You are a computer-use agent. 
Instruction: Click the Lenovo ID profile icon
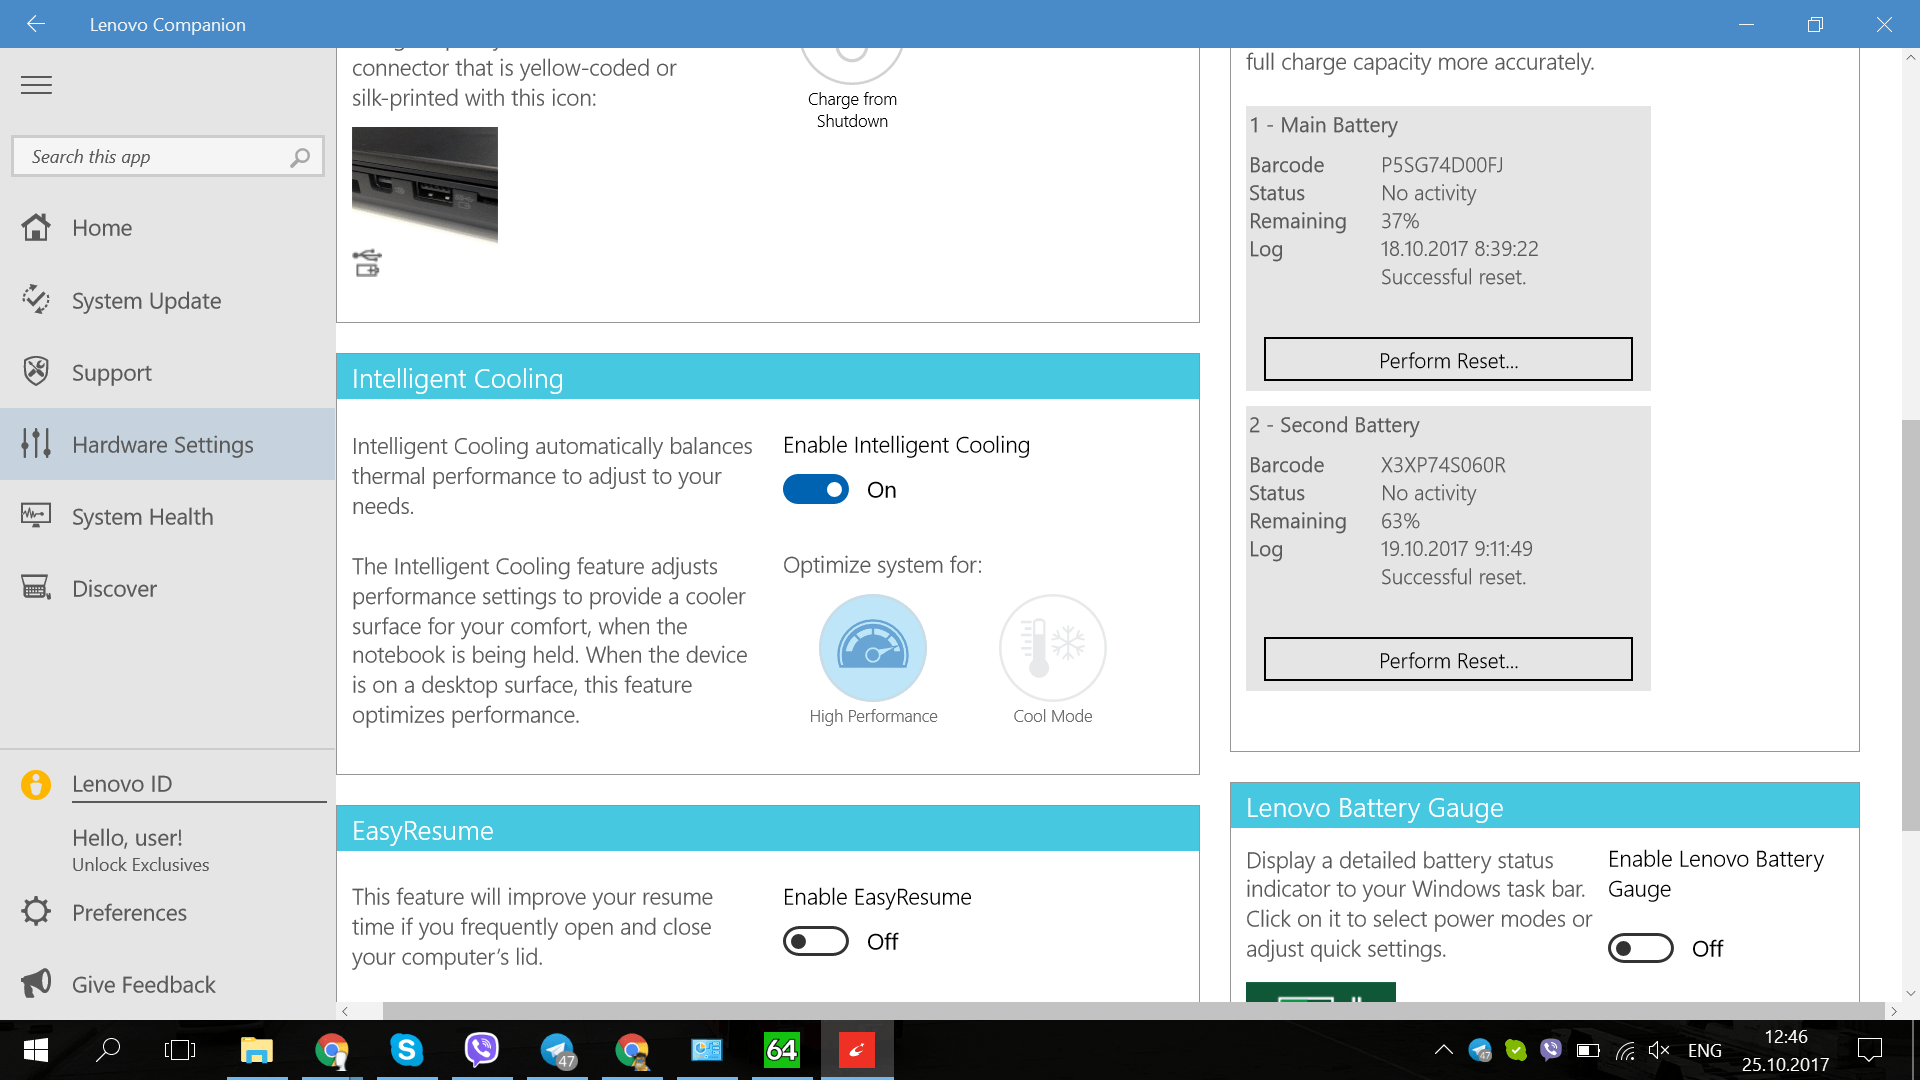click(x=36, y=785)
